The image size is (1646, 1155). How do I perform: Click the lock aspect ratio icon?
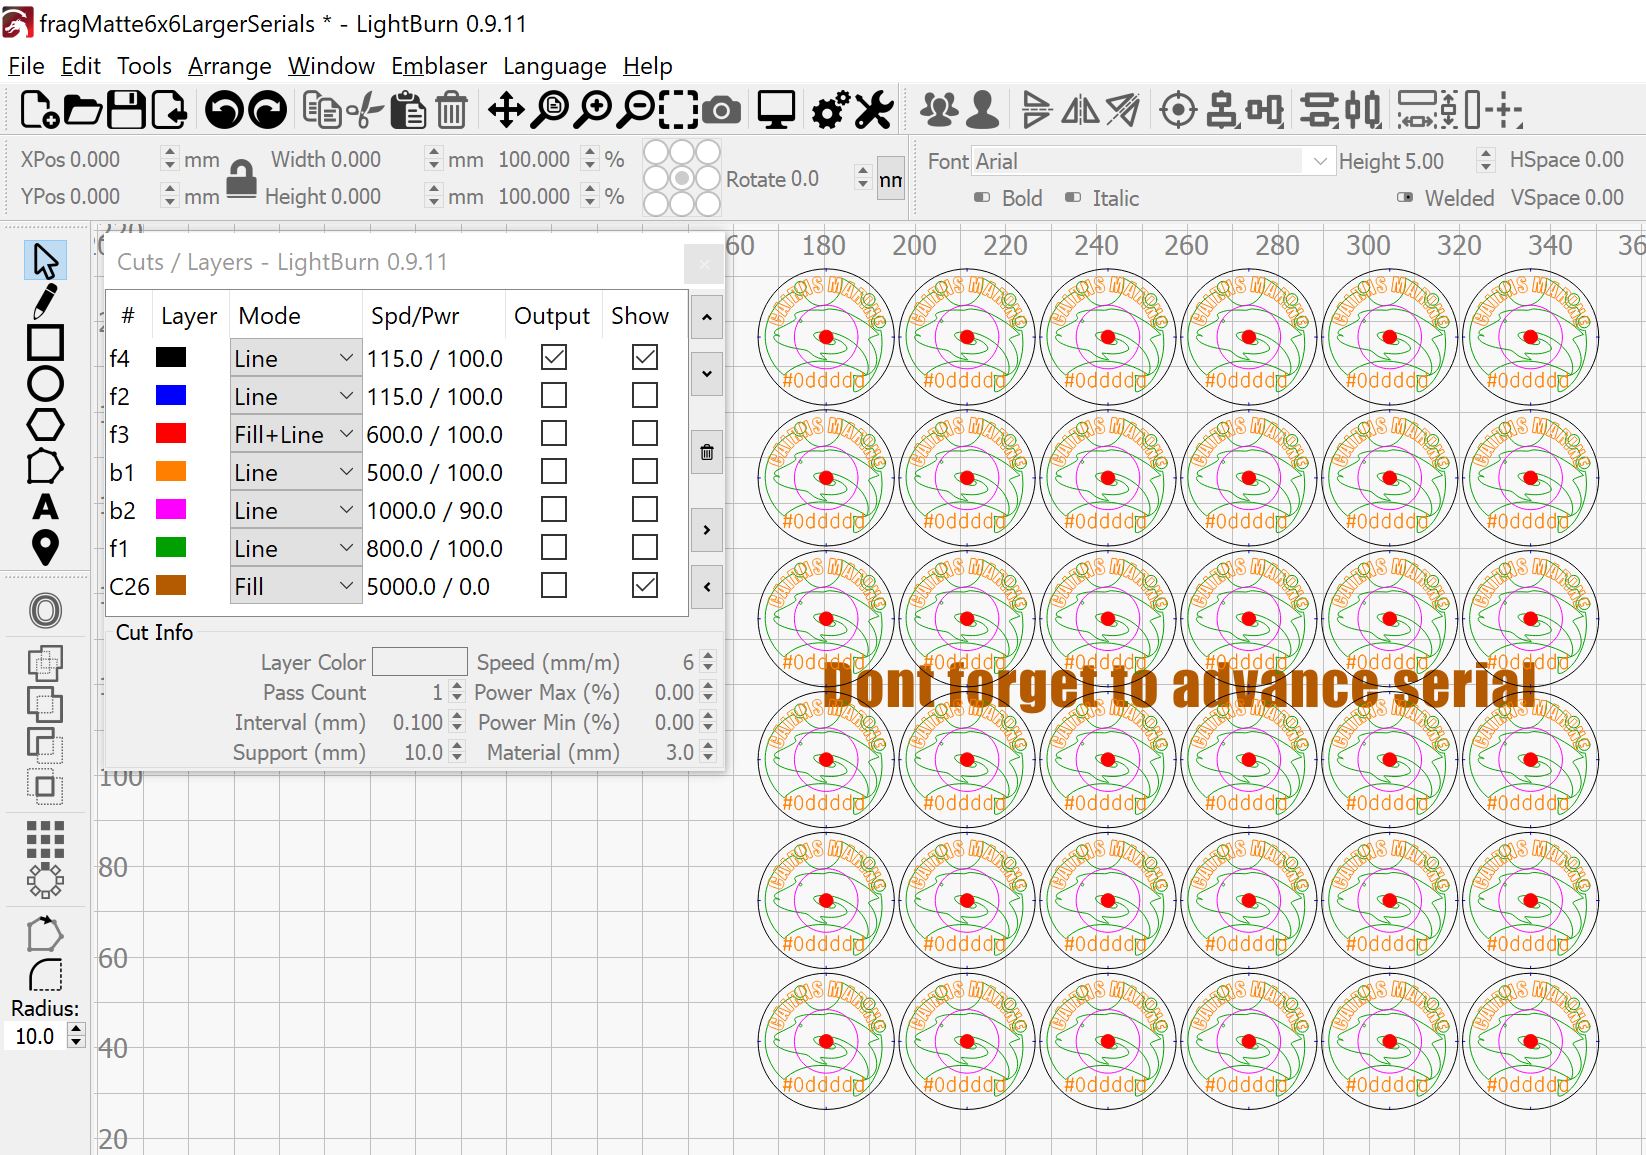click(241, 179)
